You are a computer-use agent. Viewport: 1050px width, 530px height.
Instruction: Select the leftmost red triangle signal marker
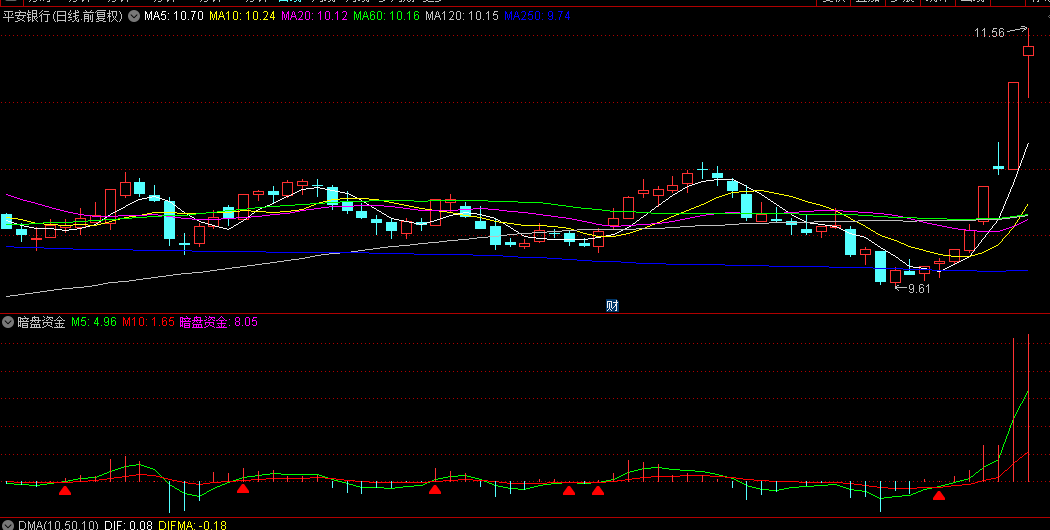click(x=64, y=490)
